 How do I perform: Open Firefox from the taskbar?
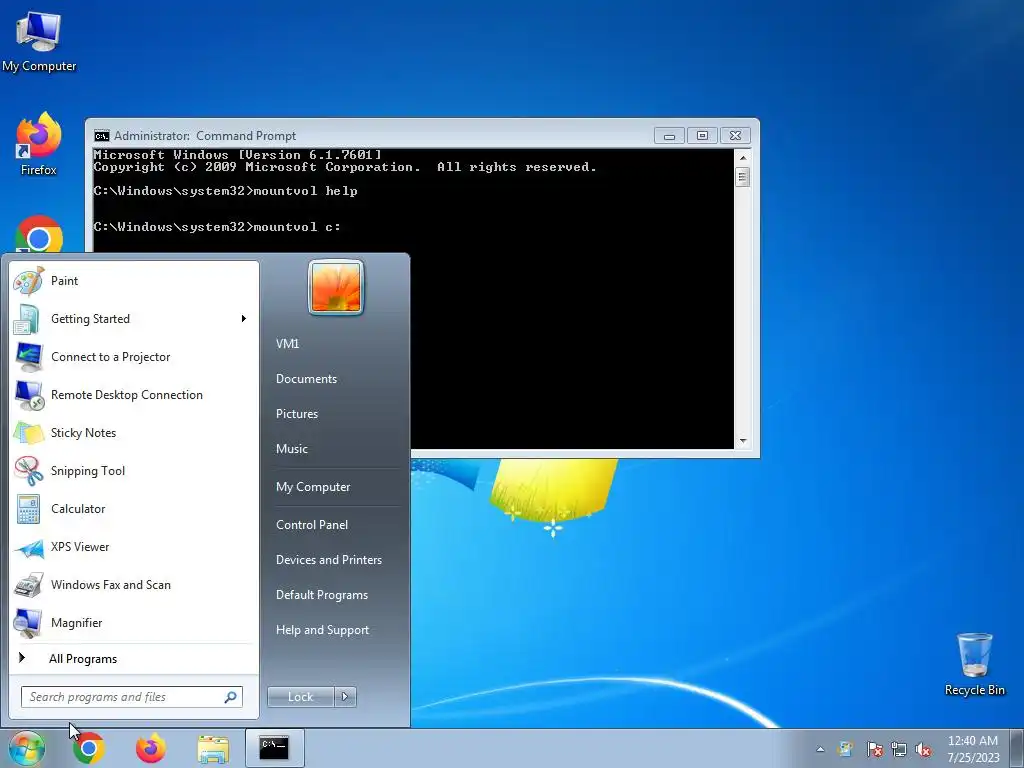click(x=150, y=748)
